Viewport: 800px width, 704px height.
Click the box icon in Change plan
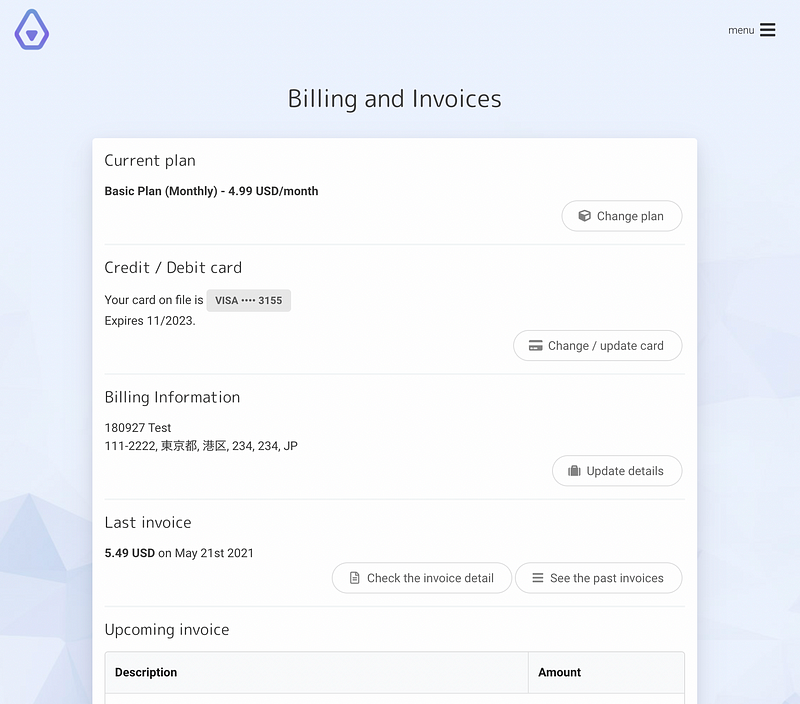584,216
